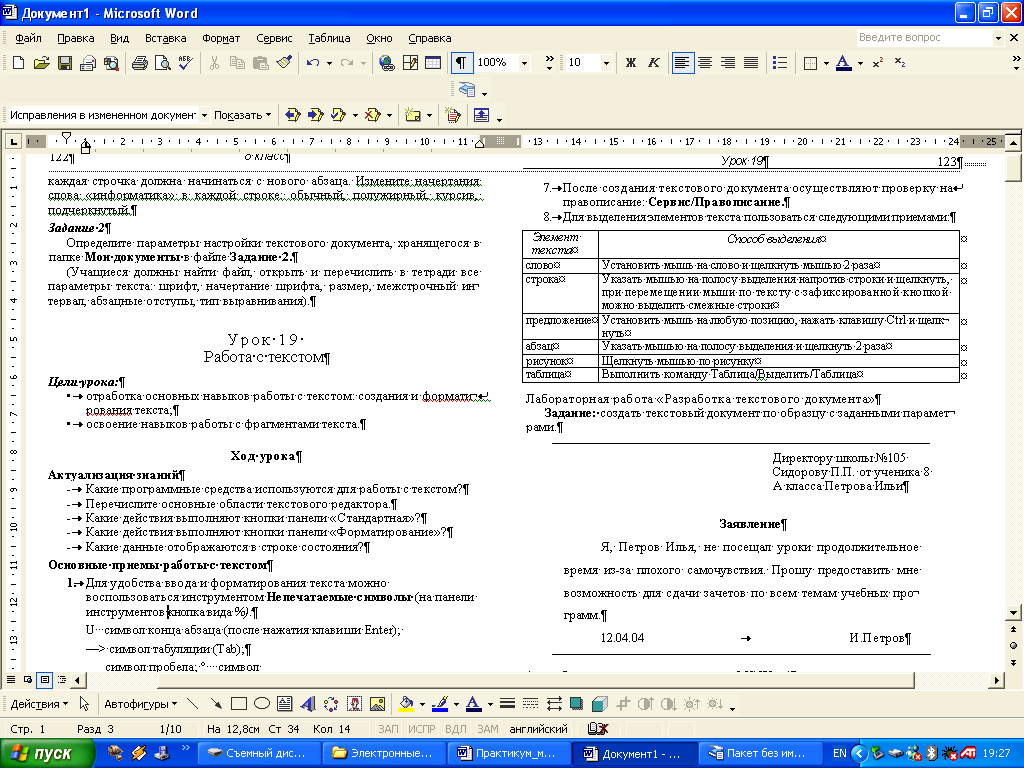The height and width of the screenshot is (768, 1024).
Task: Apply subscript formatting x₂
Action: click(900, 63)
